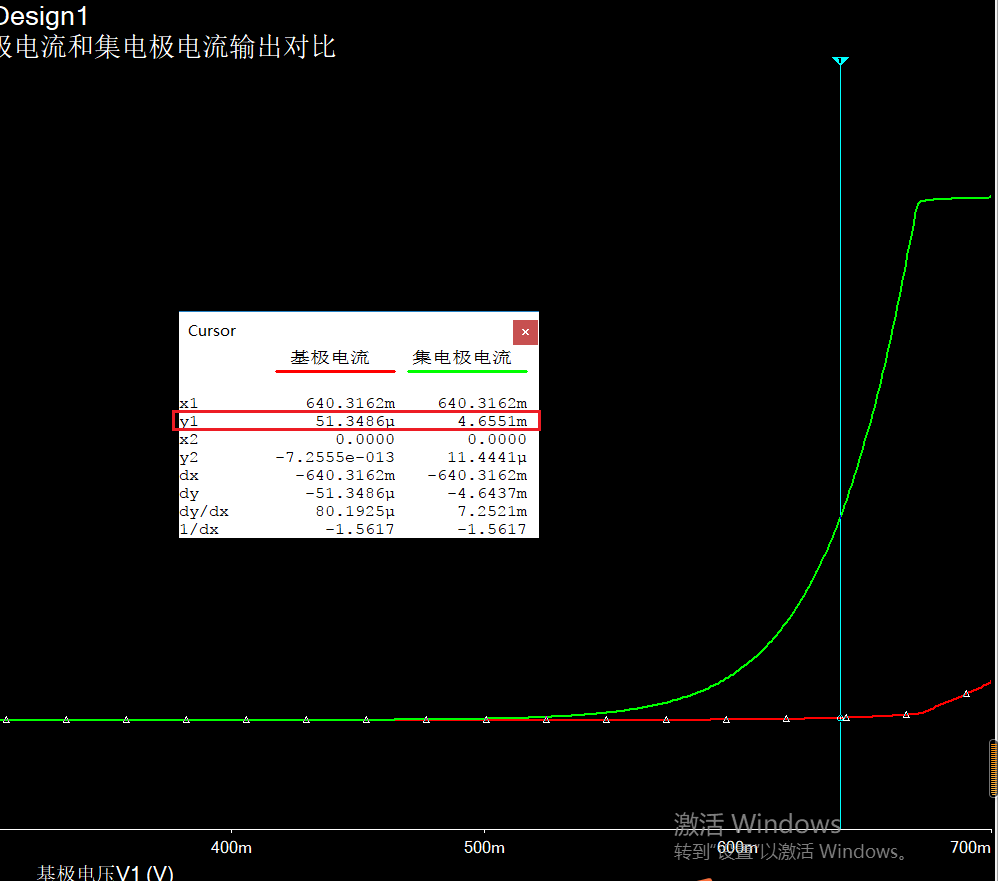Select the 基极电流 trace header in Cursor window
The image size is (998, 881).
tap(330, 357)
